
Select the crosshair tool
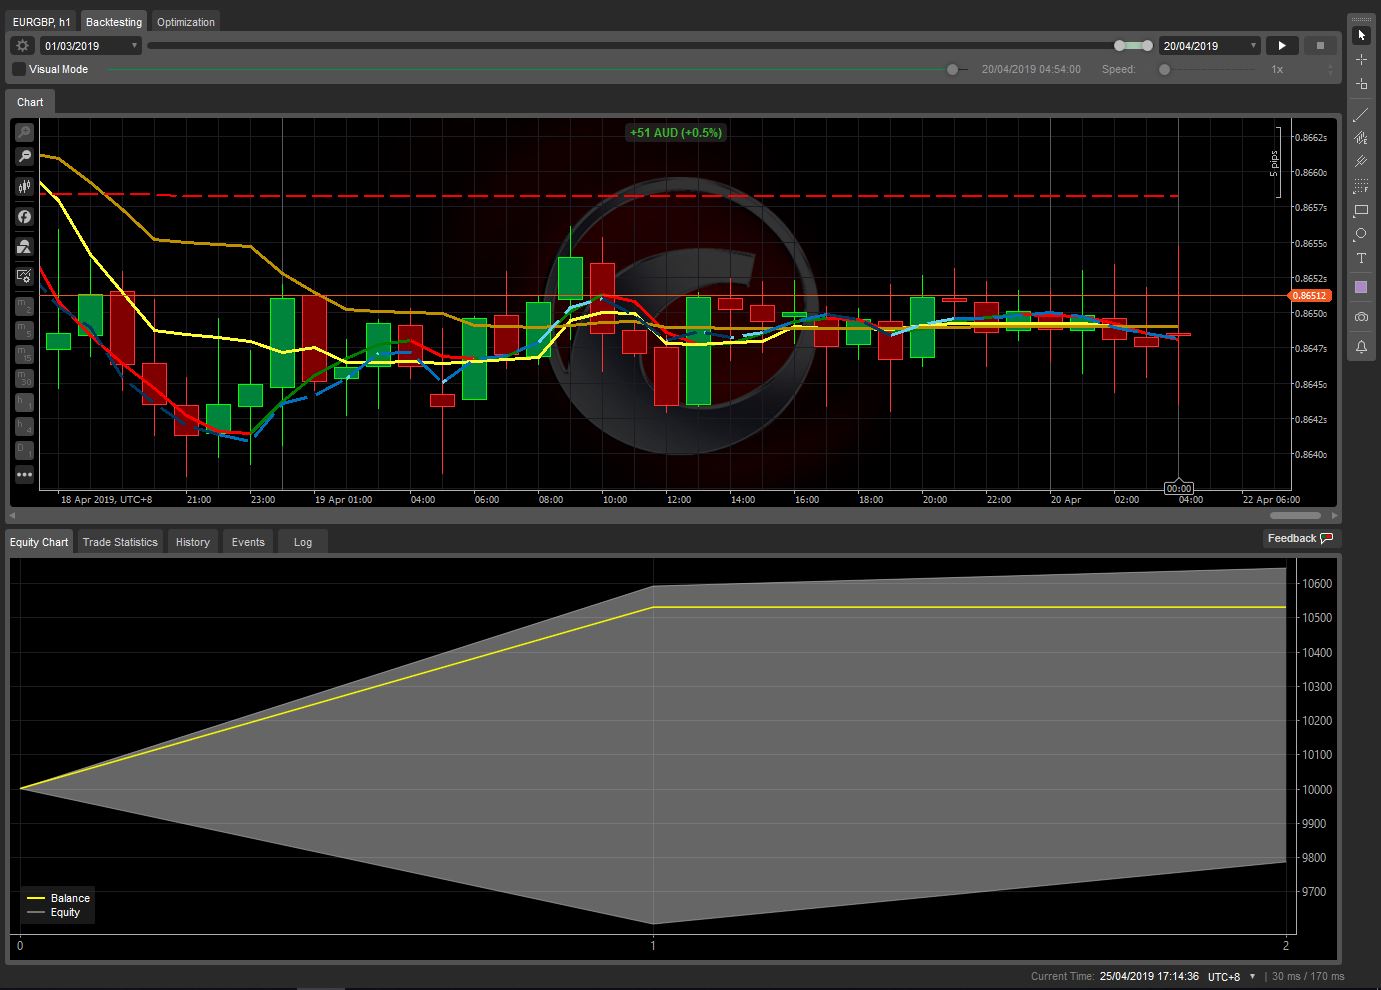(1361, 60)
